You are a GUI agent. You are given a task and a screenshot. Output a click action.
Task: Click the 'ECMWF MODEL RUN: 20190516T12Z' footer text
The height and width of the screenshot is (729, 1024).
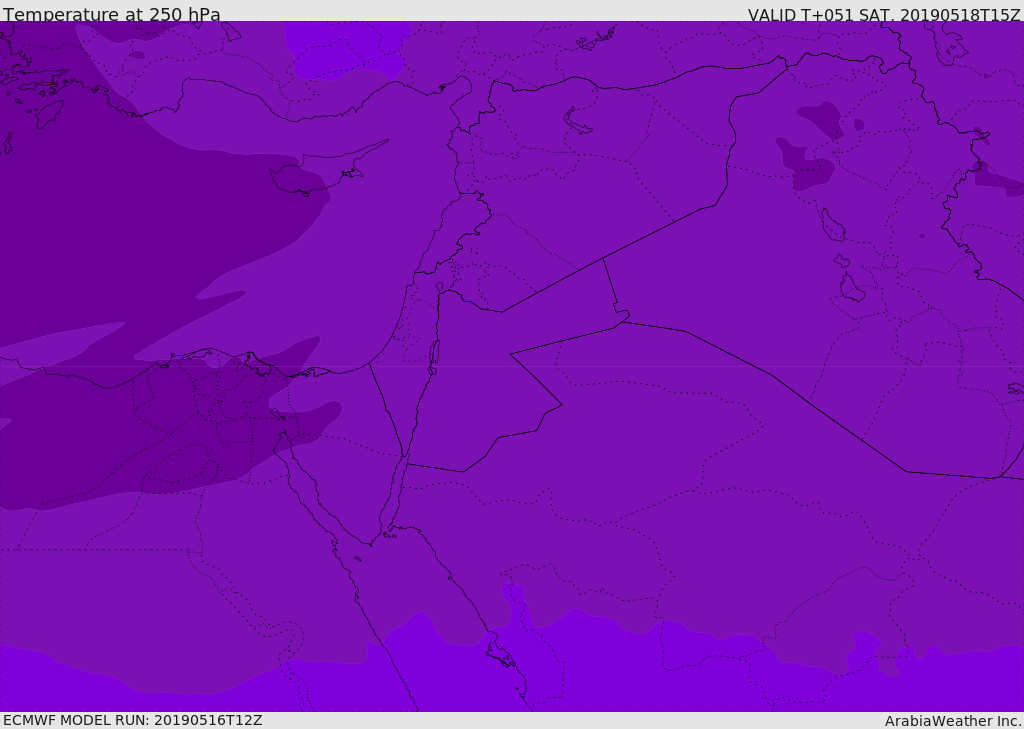(x=133, y=720)
